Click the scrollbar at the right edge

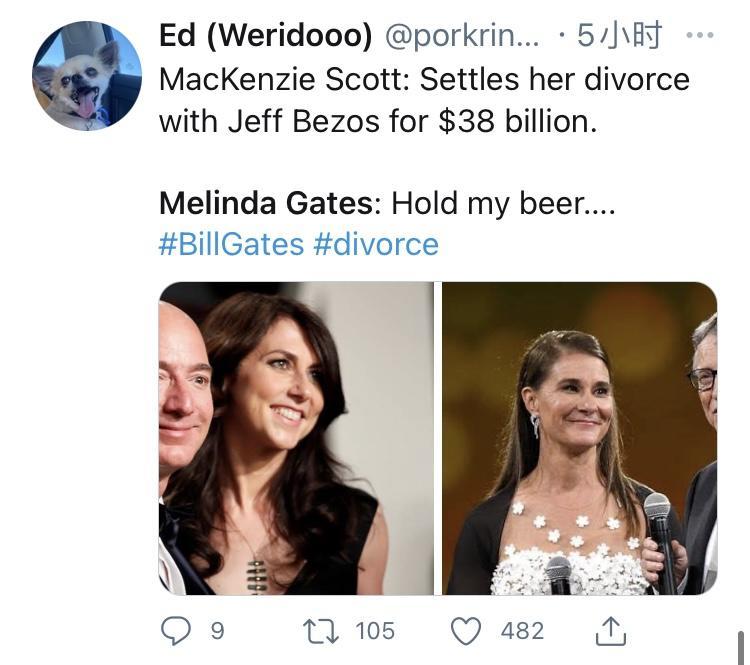pos(741,646)
